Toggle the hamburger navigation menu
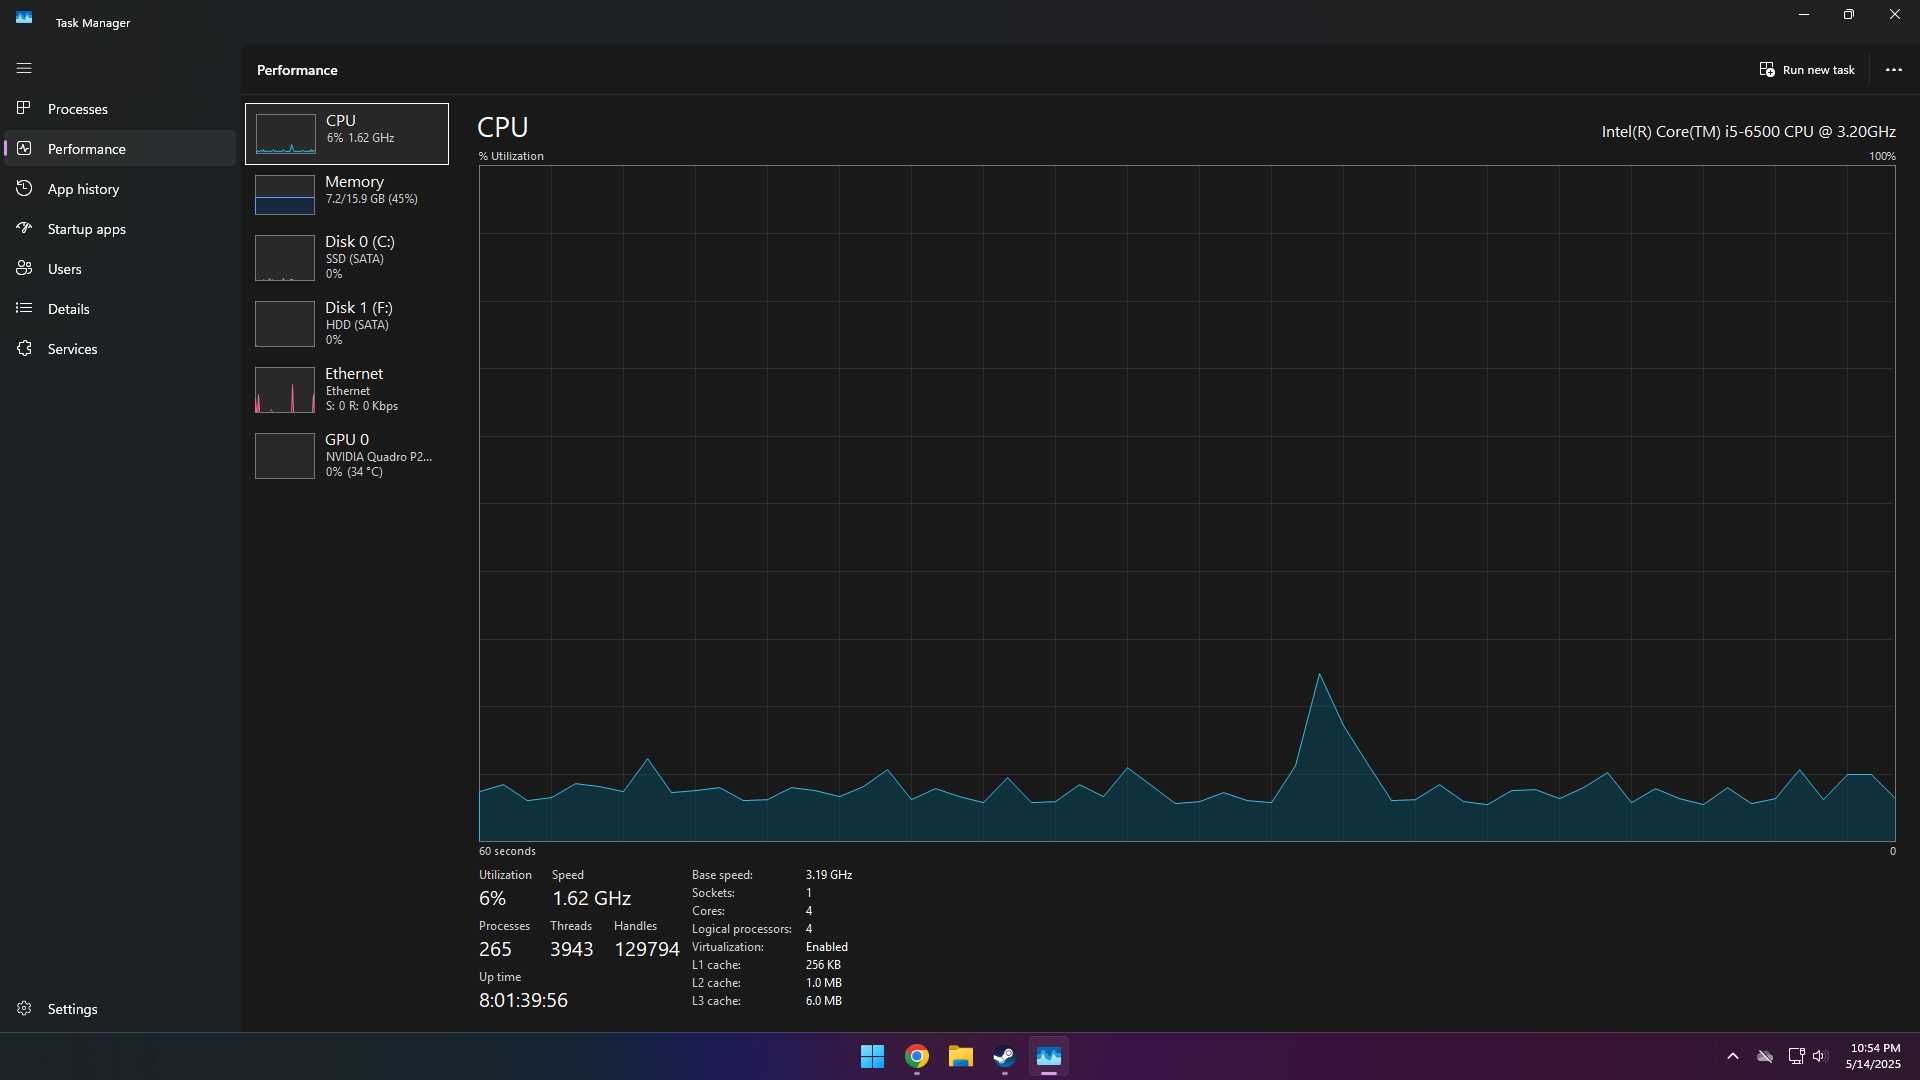 [24, 68]
